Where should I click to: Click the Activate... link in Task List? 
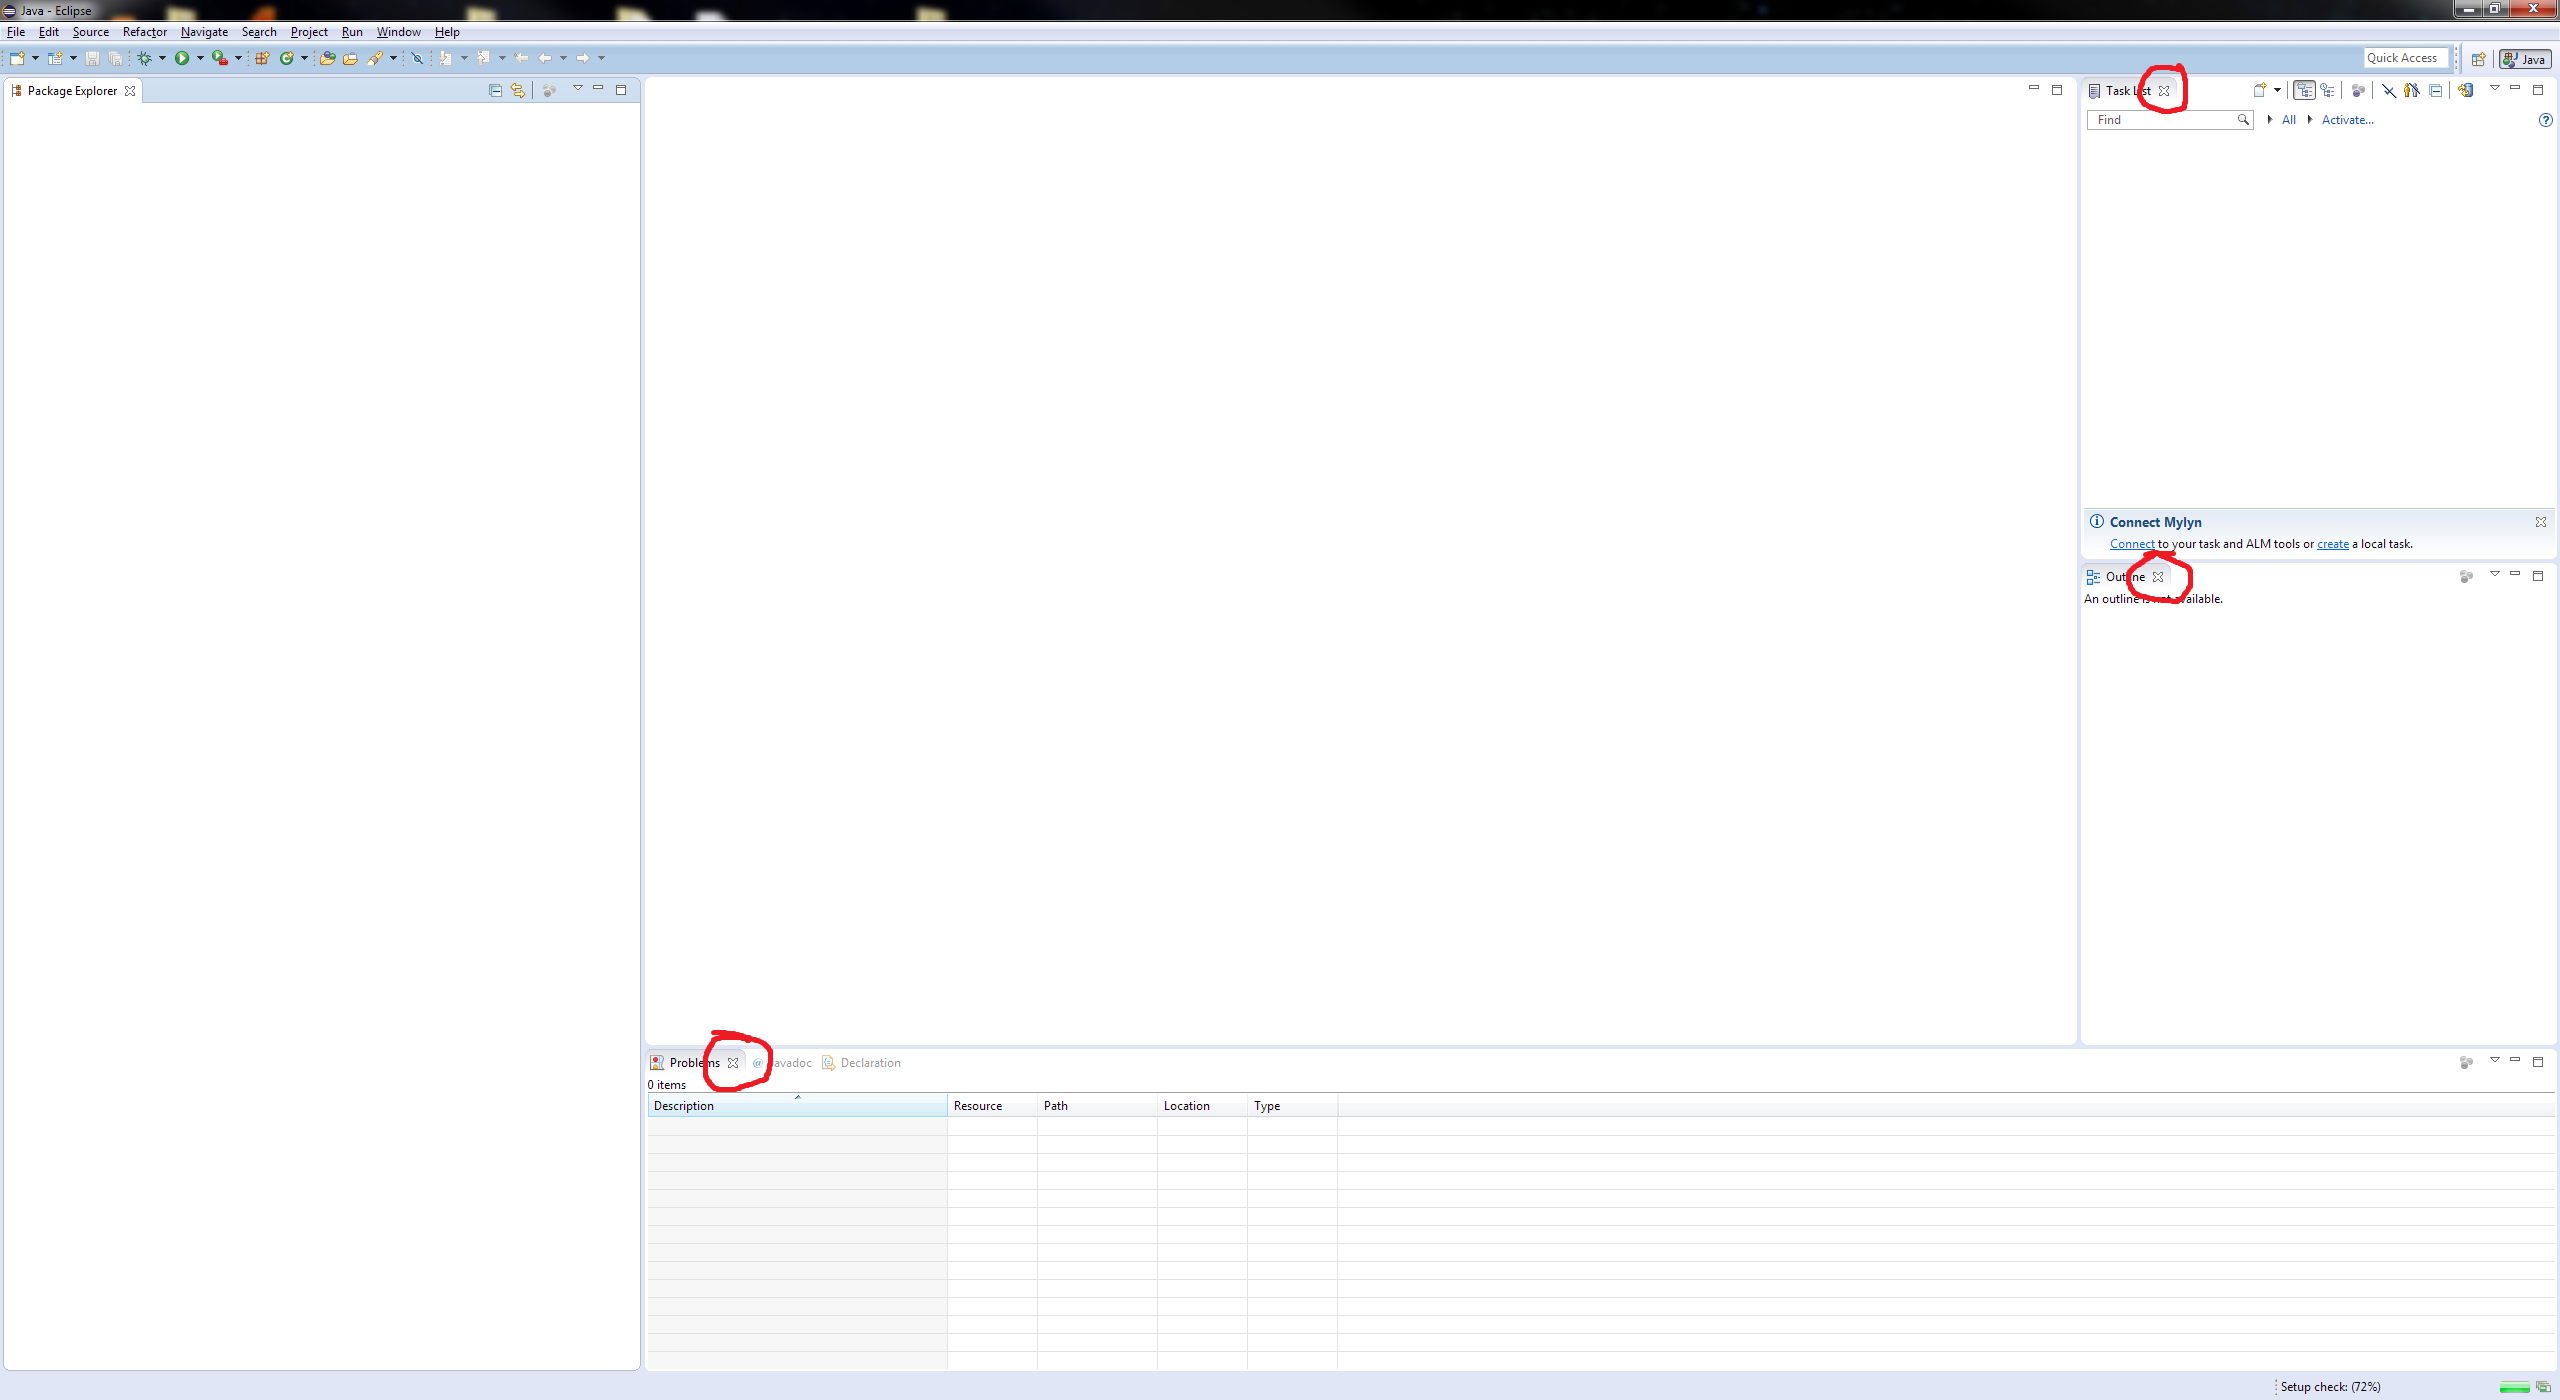pos(2346,120)
